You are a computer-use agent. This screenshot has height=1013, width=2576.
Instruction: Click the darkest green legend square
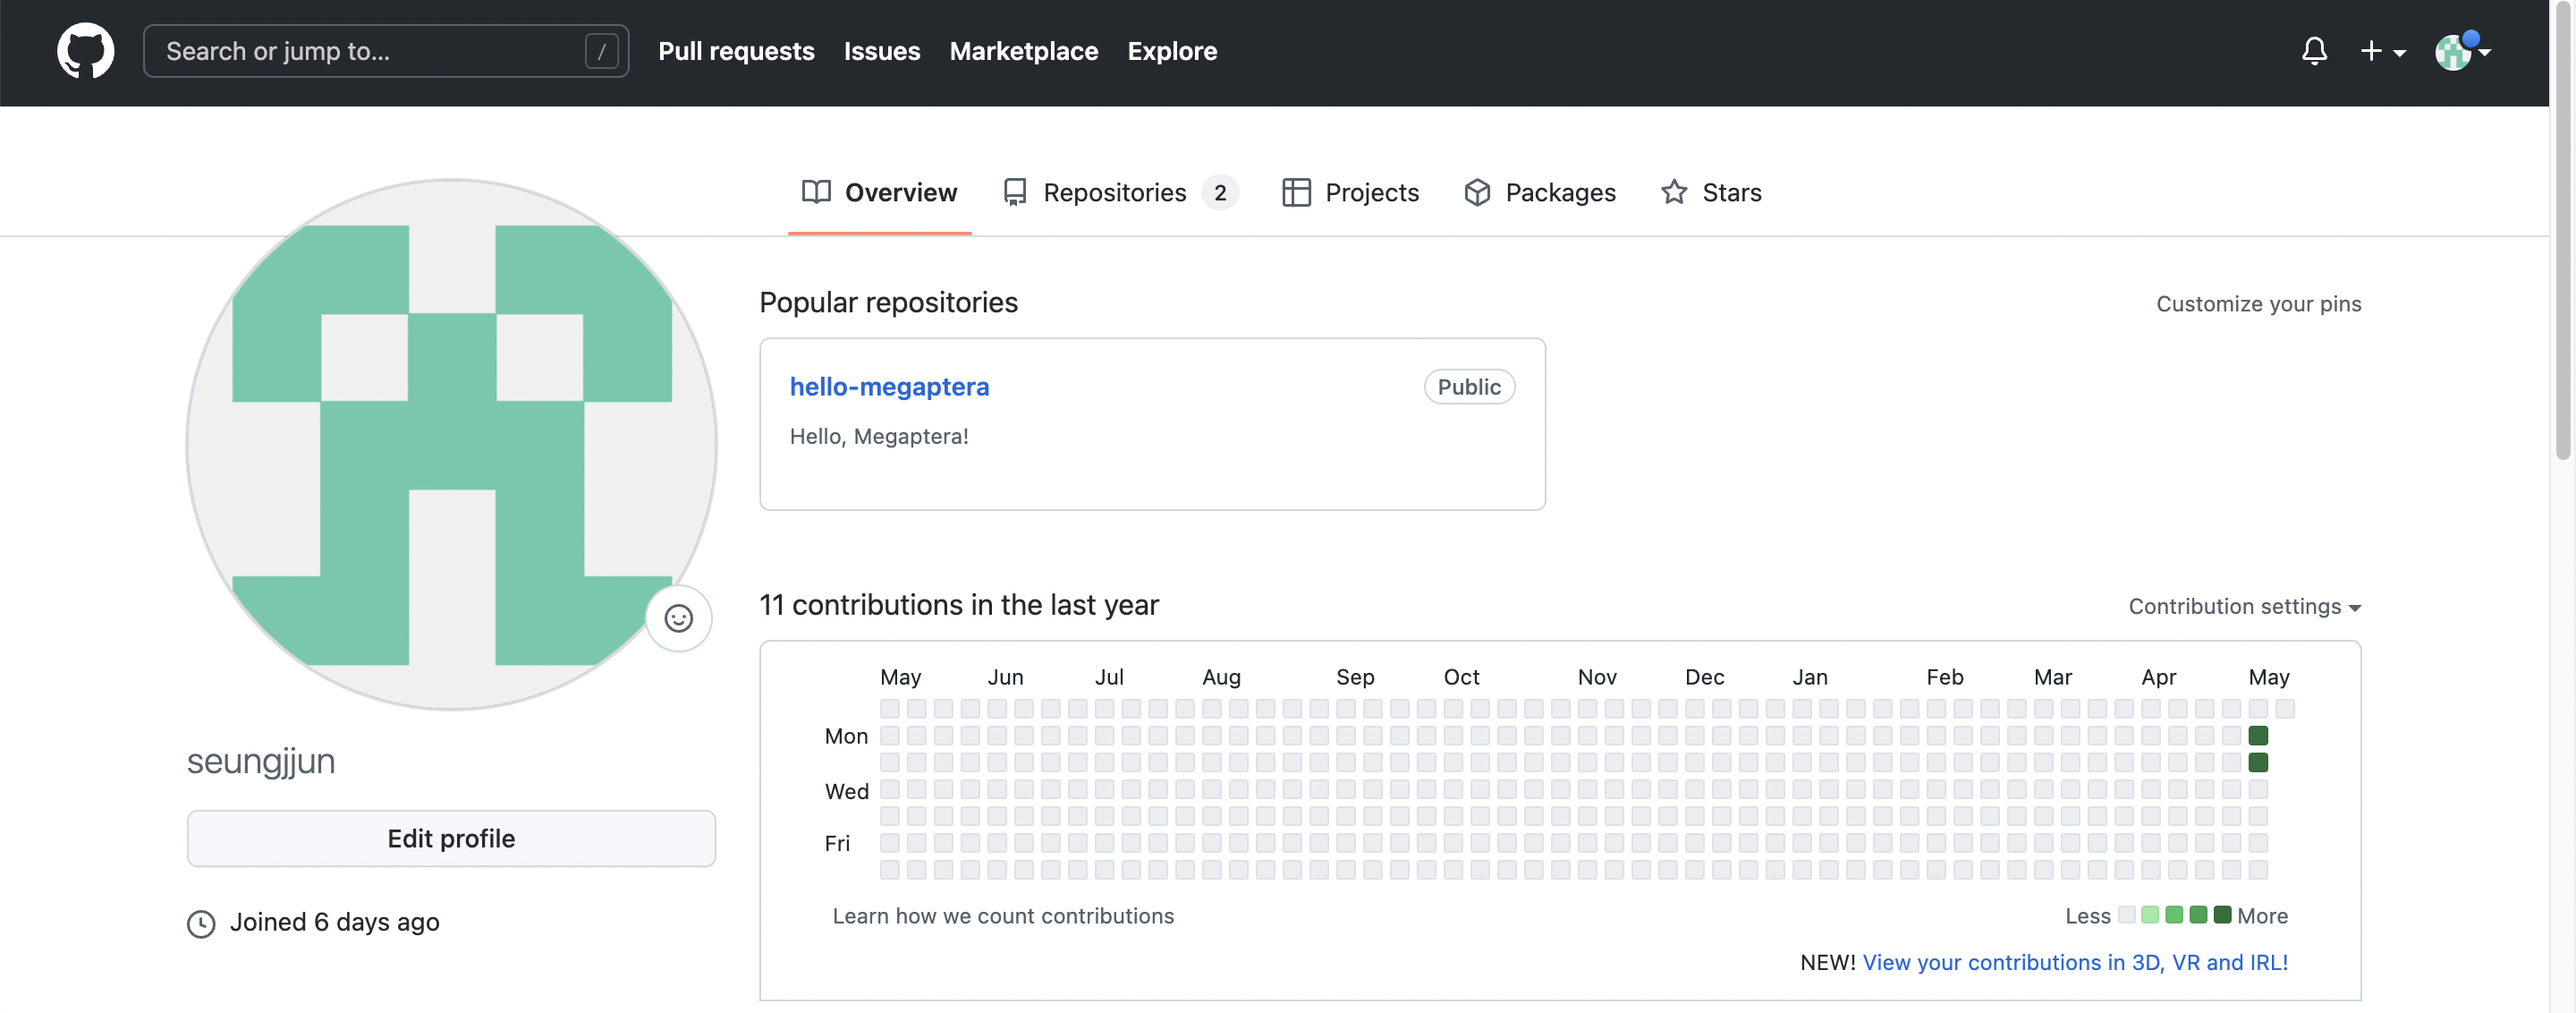pyautogui.click(x=2222, y=914)
